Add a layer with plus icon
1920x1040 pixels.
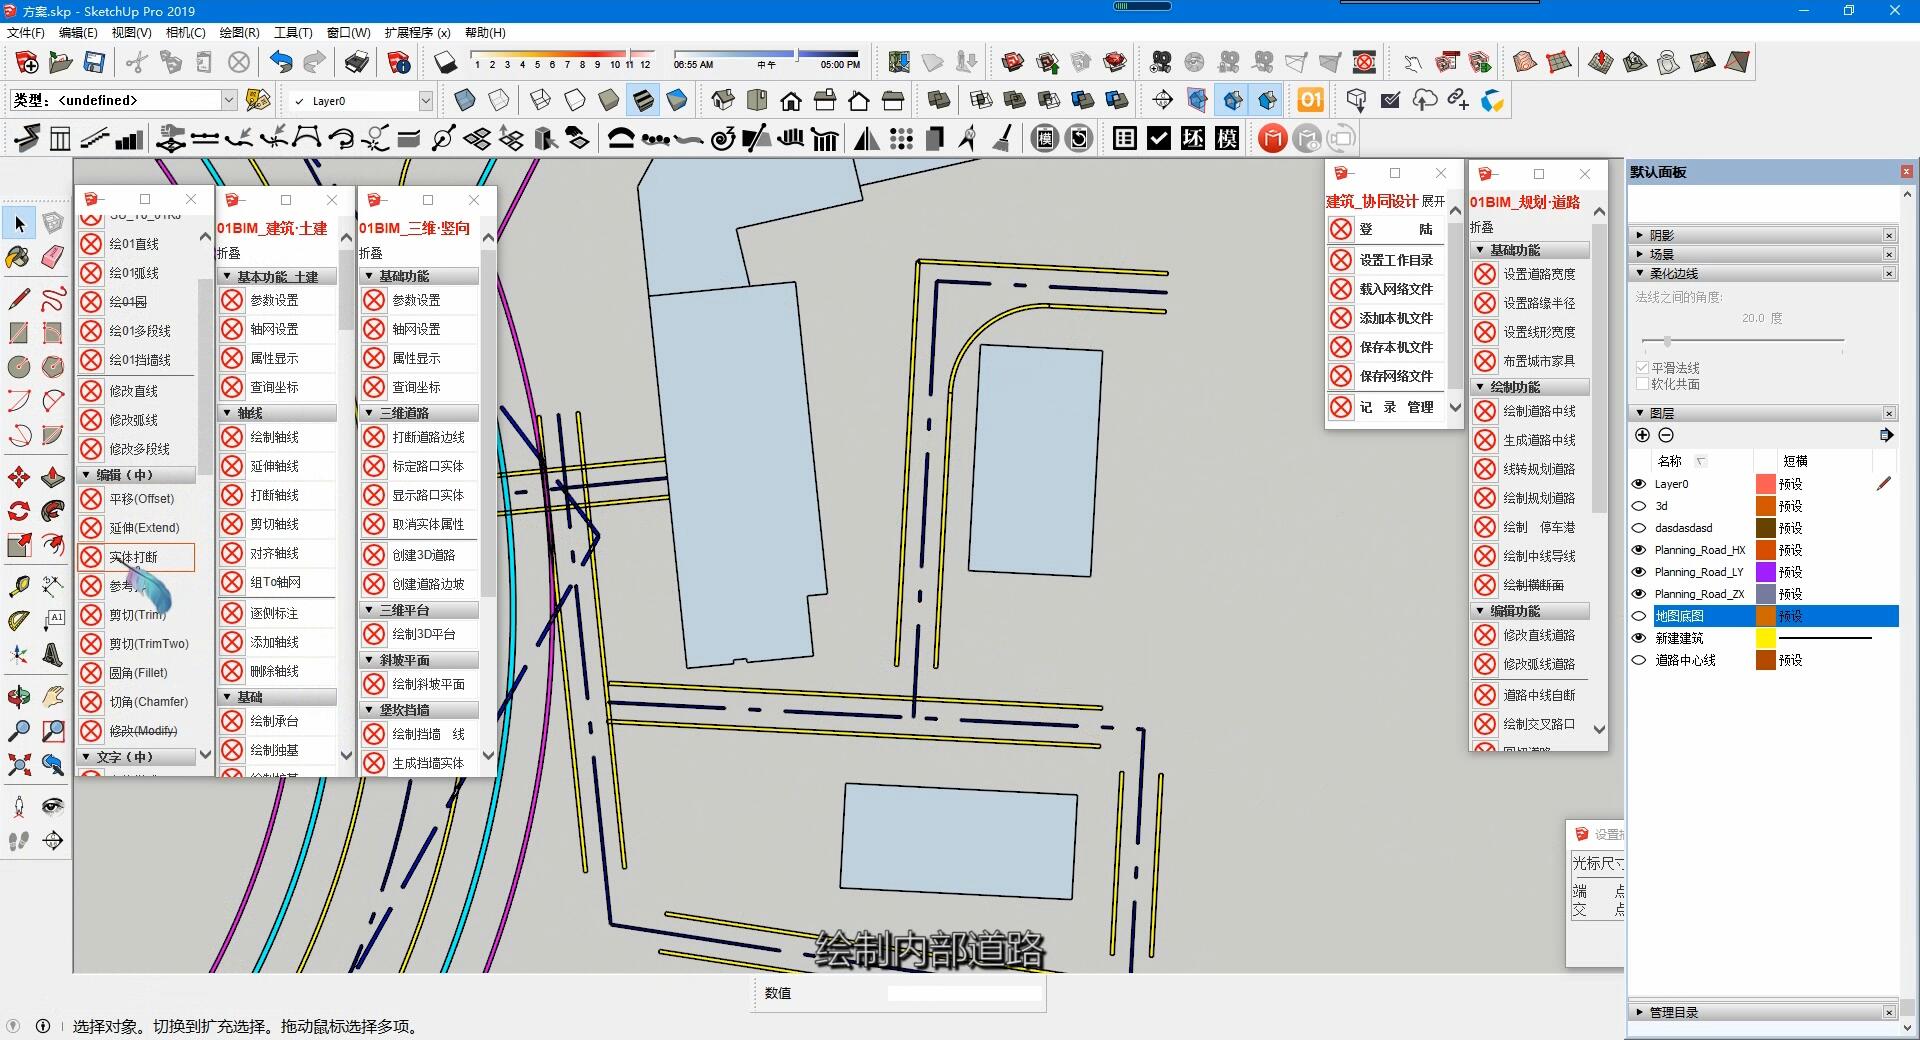(1642, 435)
